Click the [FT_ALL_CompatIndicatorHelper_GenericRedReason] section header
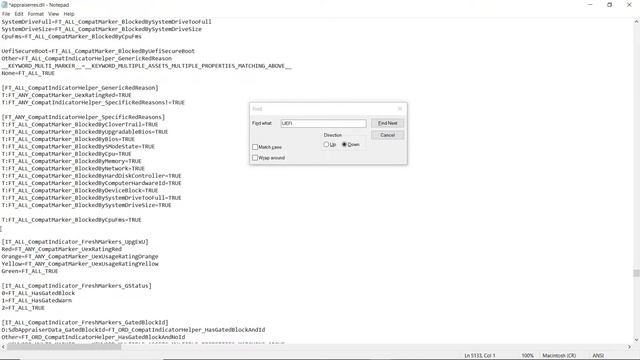 tap(80, 88)
